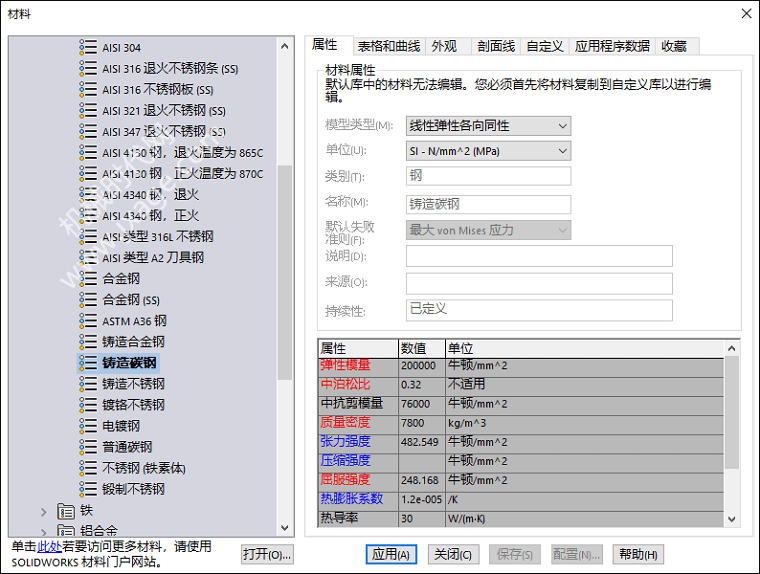Image resolution: width=760 pixels, height=574 pixels.
Task: Click icon beside 普通碳钢
Action: coord(88,446)
